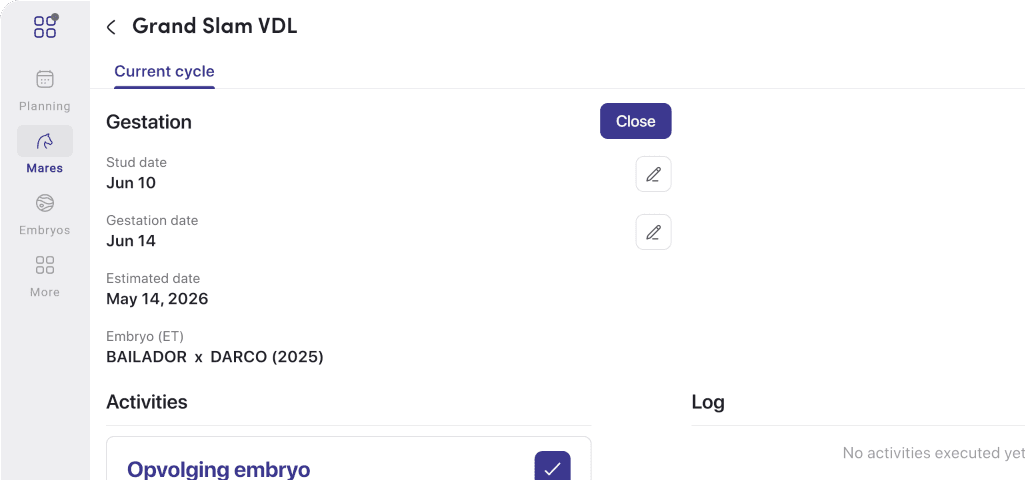The width and height of the screenshot is (1025, 480).
Task: Click the Close gestation button
Action: point(635,121)
